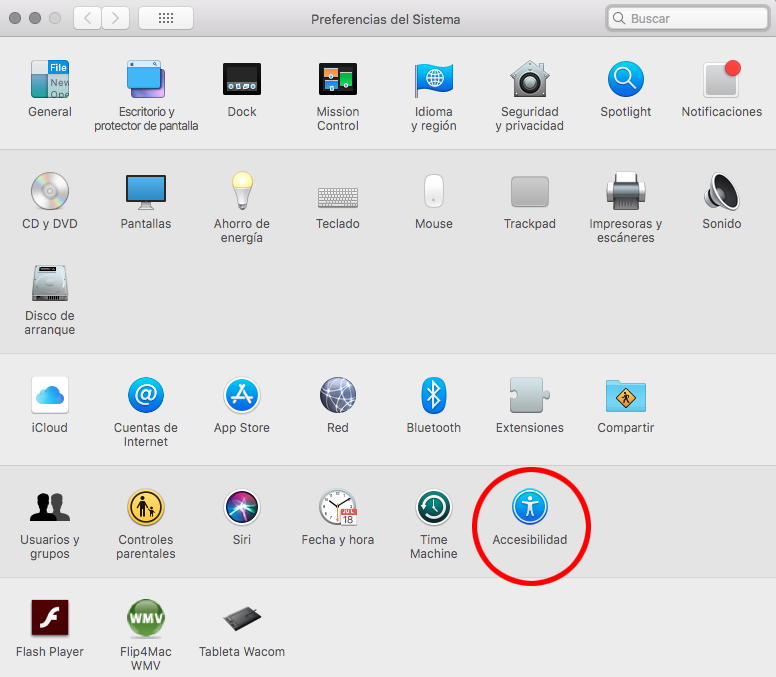The width and height of the screenshot is (776, 677).
Task: Open Tableta Wacom preferences
Action: click(242, 618)
